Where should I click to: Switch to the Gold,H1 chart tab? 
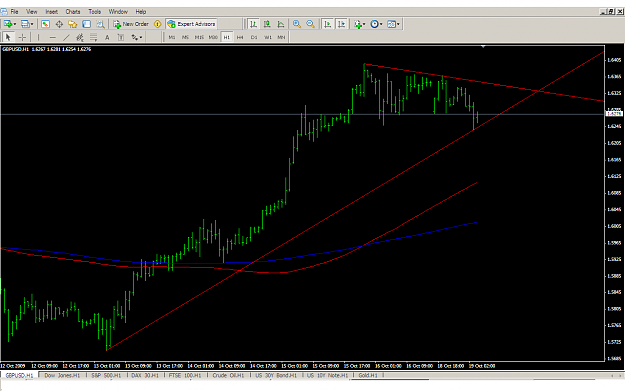(x=368, y=375)
